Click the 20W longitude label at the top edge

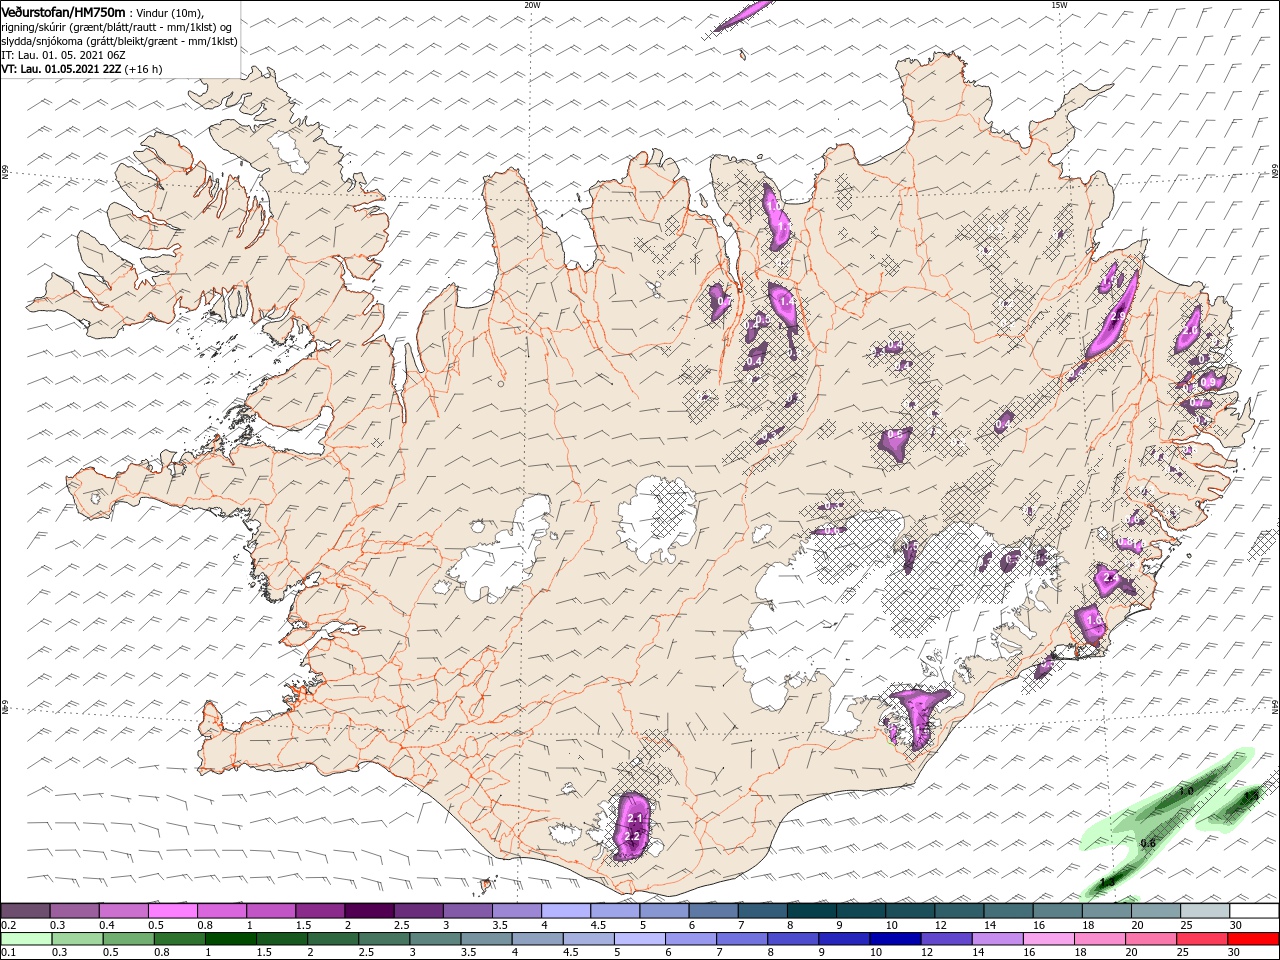[532, 5]
